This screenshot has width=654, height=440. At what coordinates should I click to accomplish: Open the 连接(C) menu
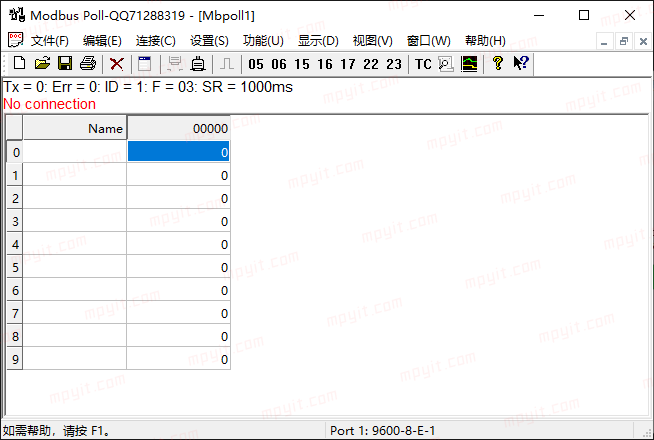tap(156, 41)
